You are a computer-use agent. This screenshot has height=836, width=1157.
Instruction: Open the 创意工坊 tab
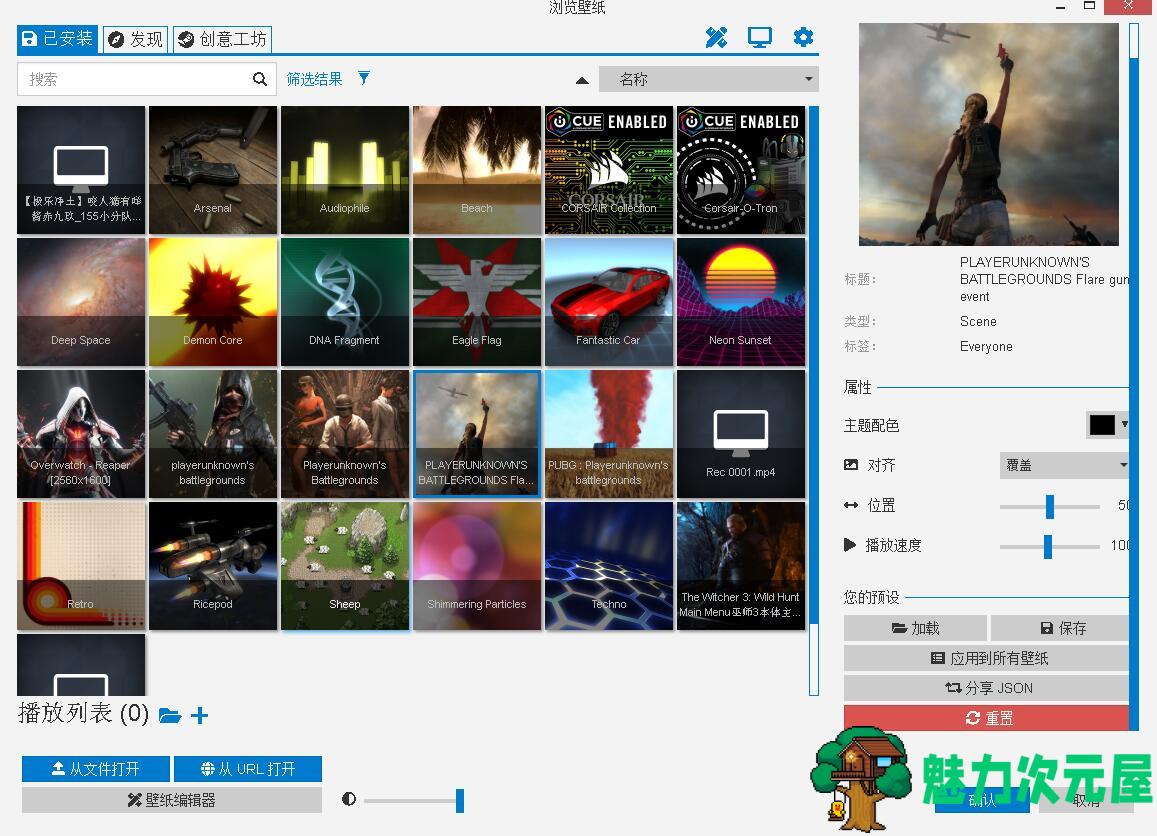click(222, 39)
